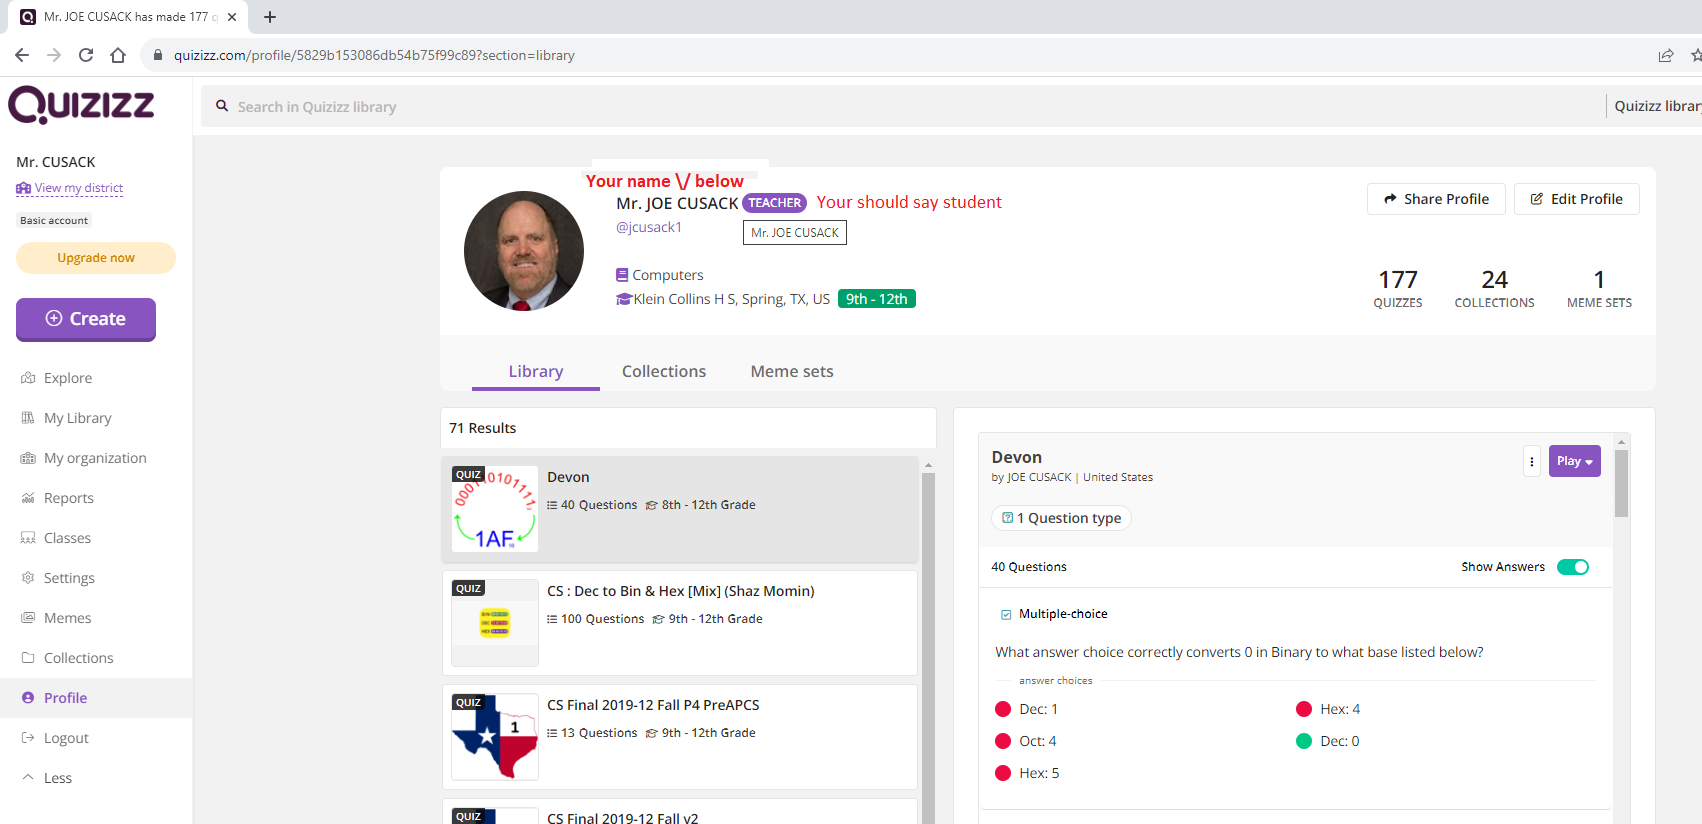Open Reports in the sidebar
1702x824 pixels.
point(68,498)
